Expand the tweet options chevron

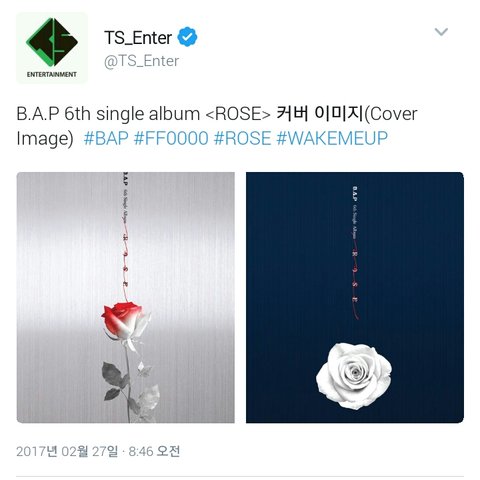pyautogui.click(x=441, y=32)
